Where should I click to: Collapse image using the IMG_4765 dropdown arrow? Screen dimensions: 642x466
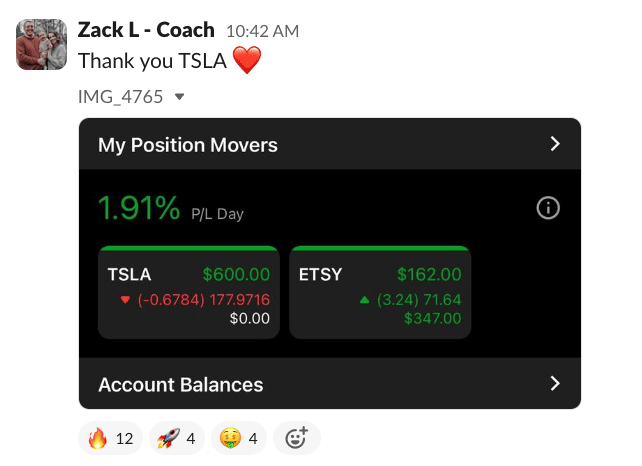tap(179, 97)
